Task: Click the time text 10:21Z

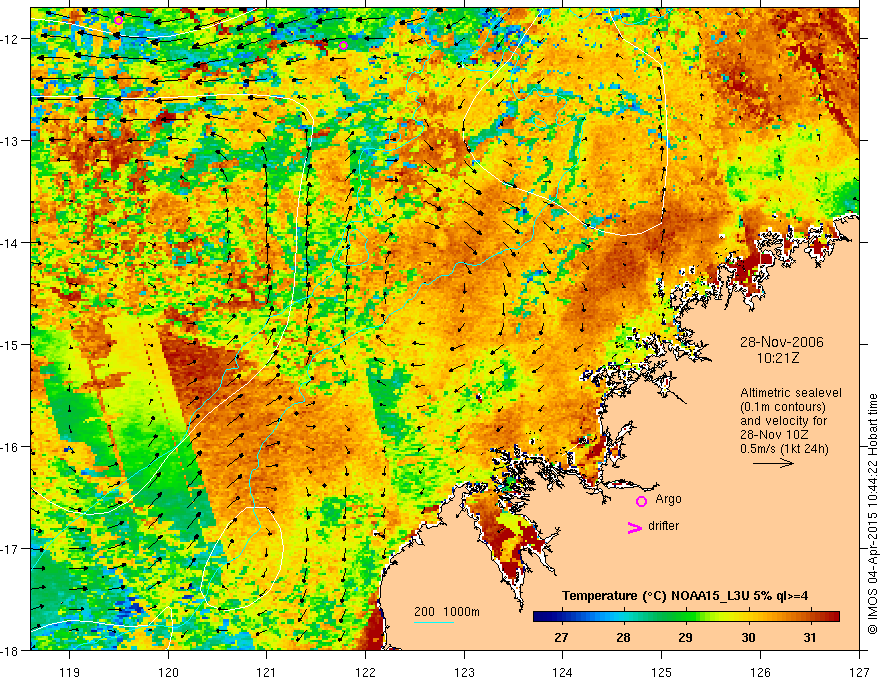Action: tap(777, 358)
